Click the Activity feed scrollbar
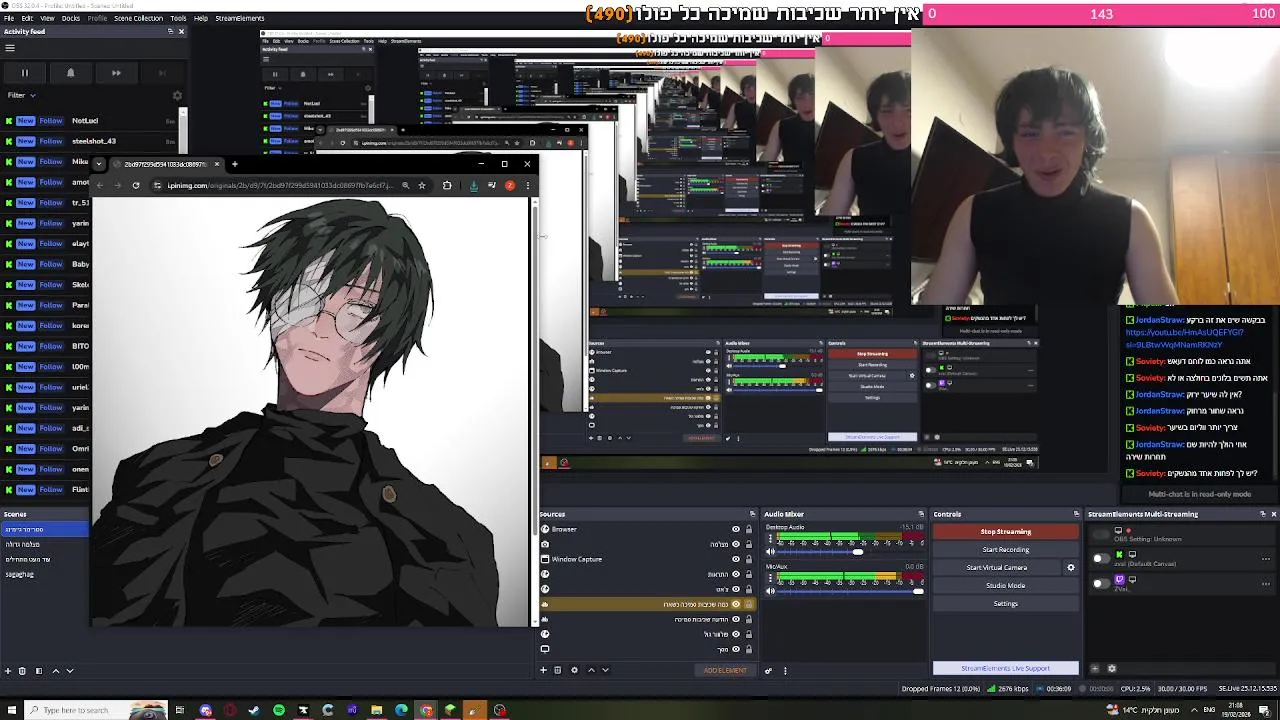The width and height of the screenshot is (1280, 720). [x=183, y=130]
